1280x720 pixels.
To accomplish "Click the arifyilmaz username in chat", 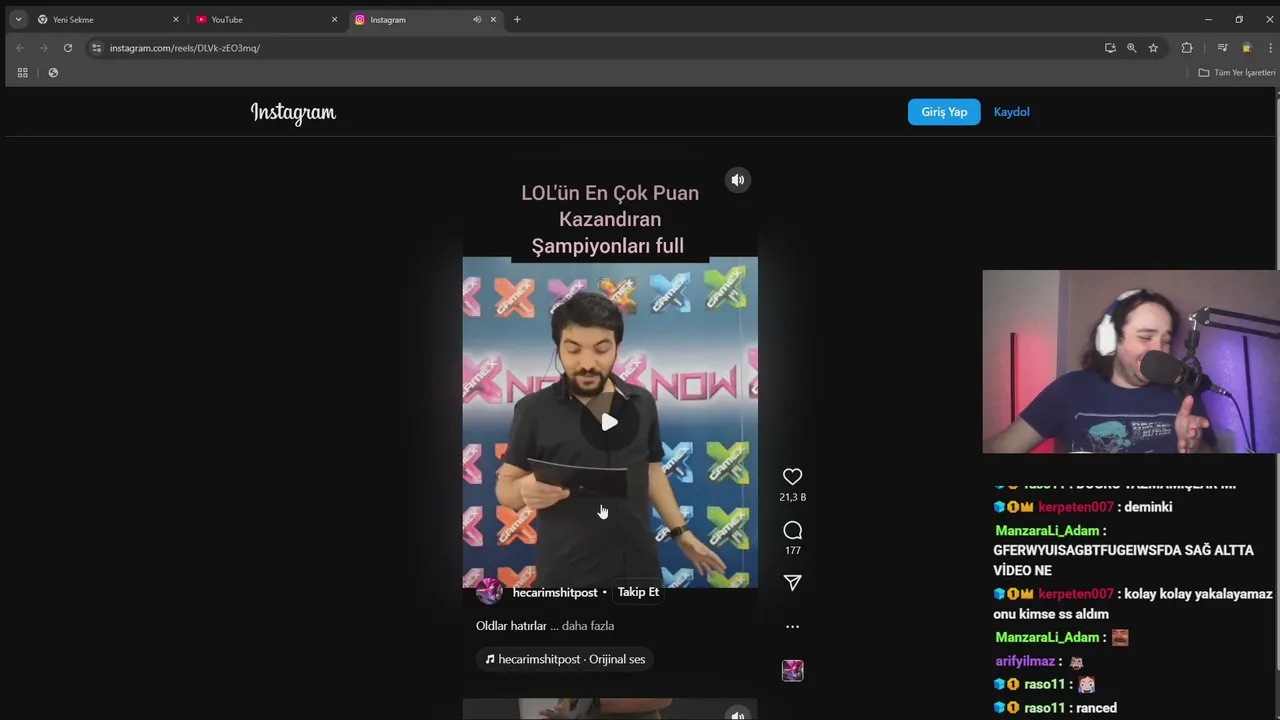I will tap(1025, 661).
